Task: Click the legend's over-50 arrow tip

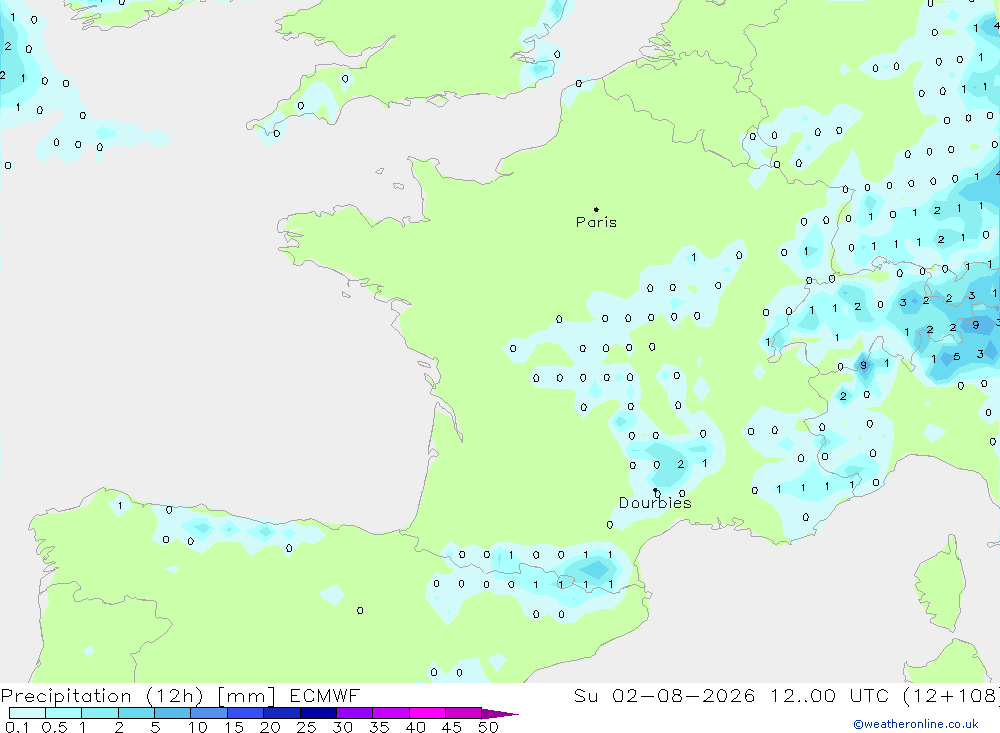Action: (x=500, y=714)
